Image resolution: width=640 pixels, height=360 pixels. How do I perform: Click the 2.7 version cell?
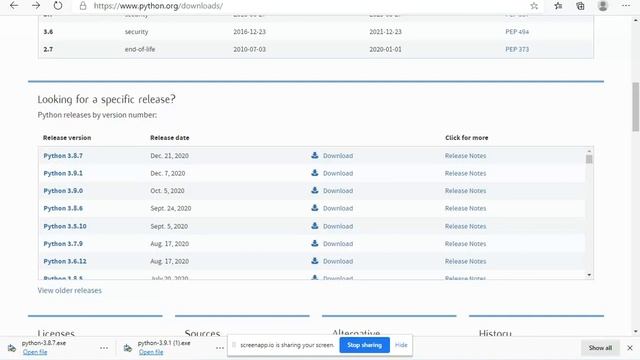pos(48,49)
